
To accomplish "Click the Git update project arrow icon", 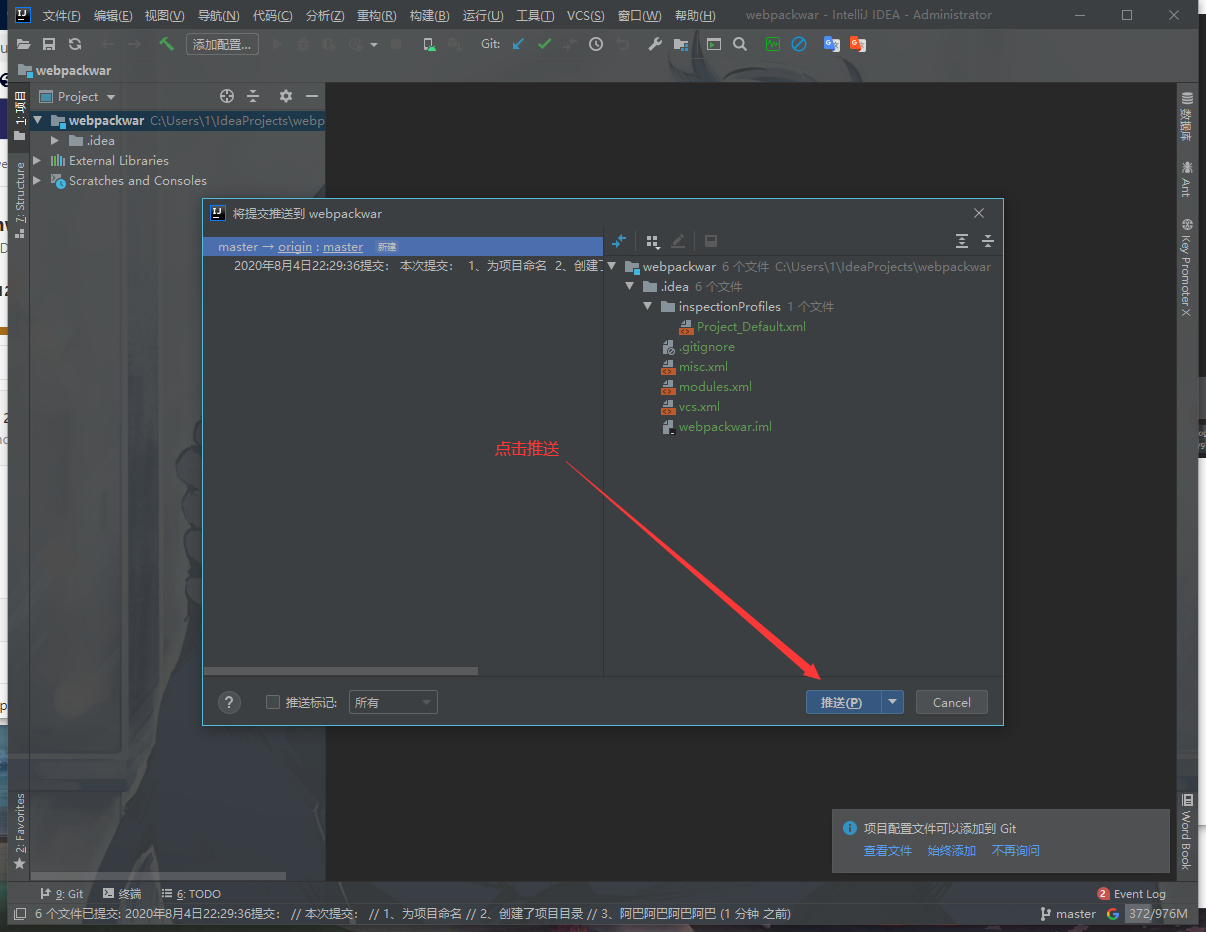I will [x=518, y=44].
